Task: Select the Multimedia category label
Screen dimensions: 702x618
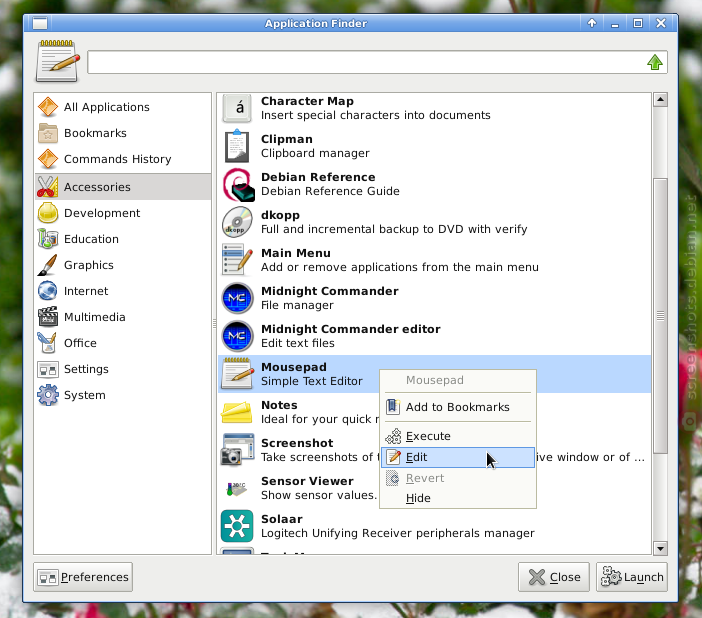Action: point(94,317)
